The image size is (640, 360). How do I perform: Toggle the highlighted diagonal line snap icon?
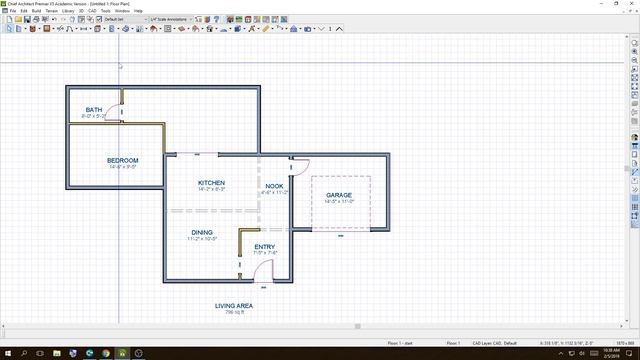coord(634,172)
